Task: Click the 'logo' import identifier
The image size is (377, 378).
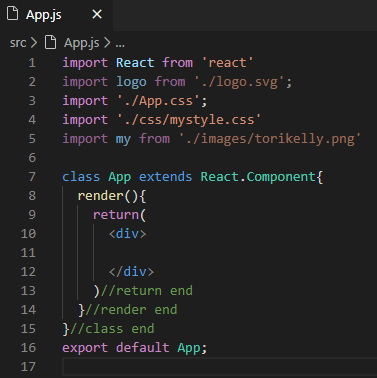Action: (x=131, y=82)
